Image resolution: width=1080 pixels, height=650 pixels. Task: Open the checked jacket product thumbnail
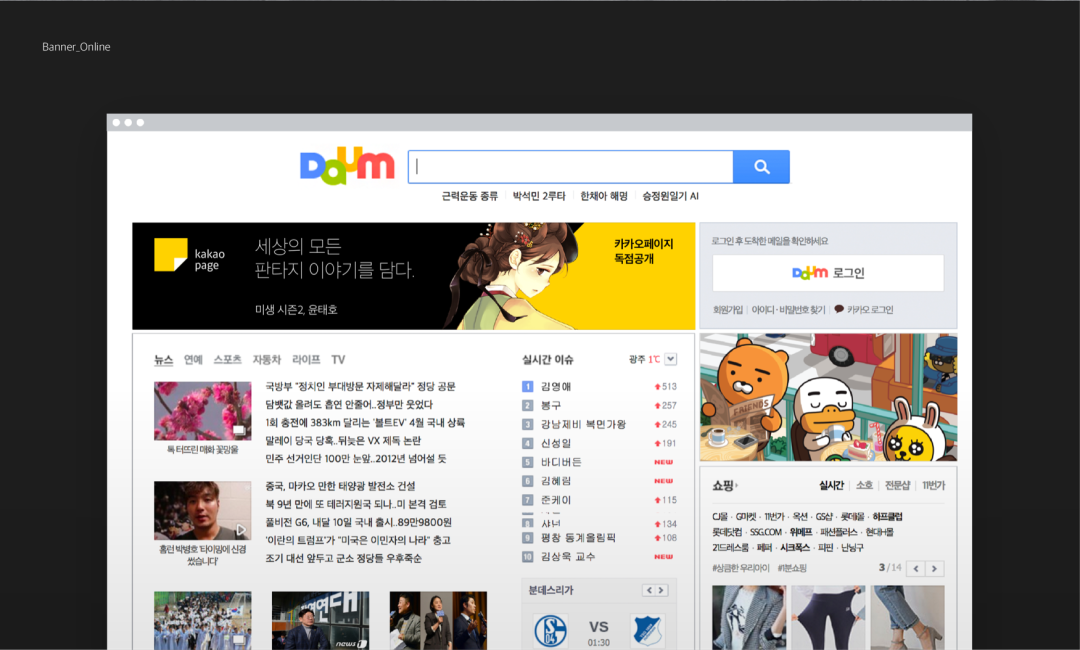(x=749, y=618)
